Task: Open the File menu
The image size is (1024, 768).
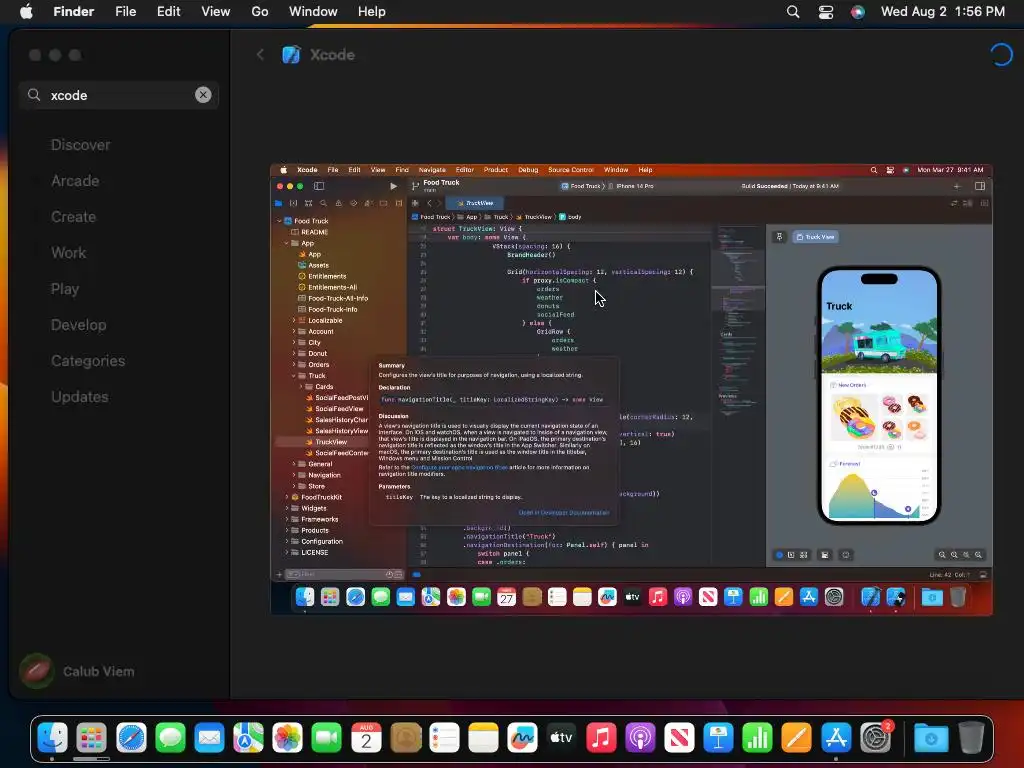Action: tap(125, 12)
